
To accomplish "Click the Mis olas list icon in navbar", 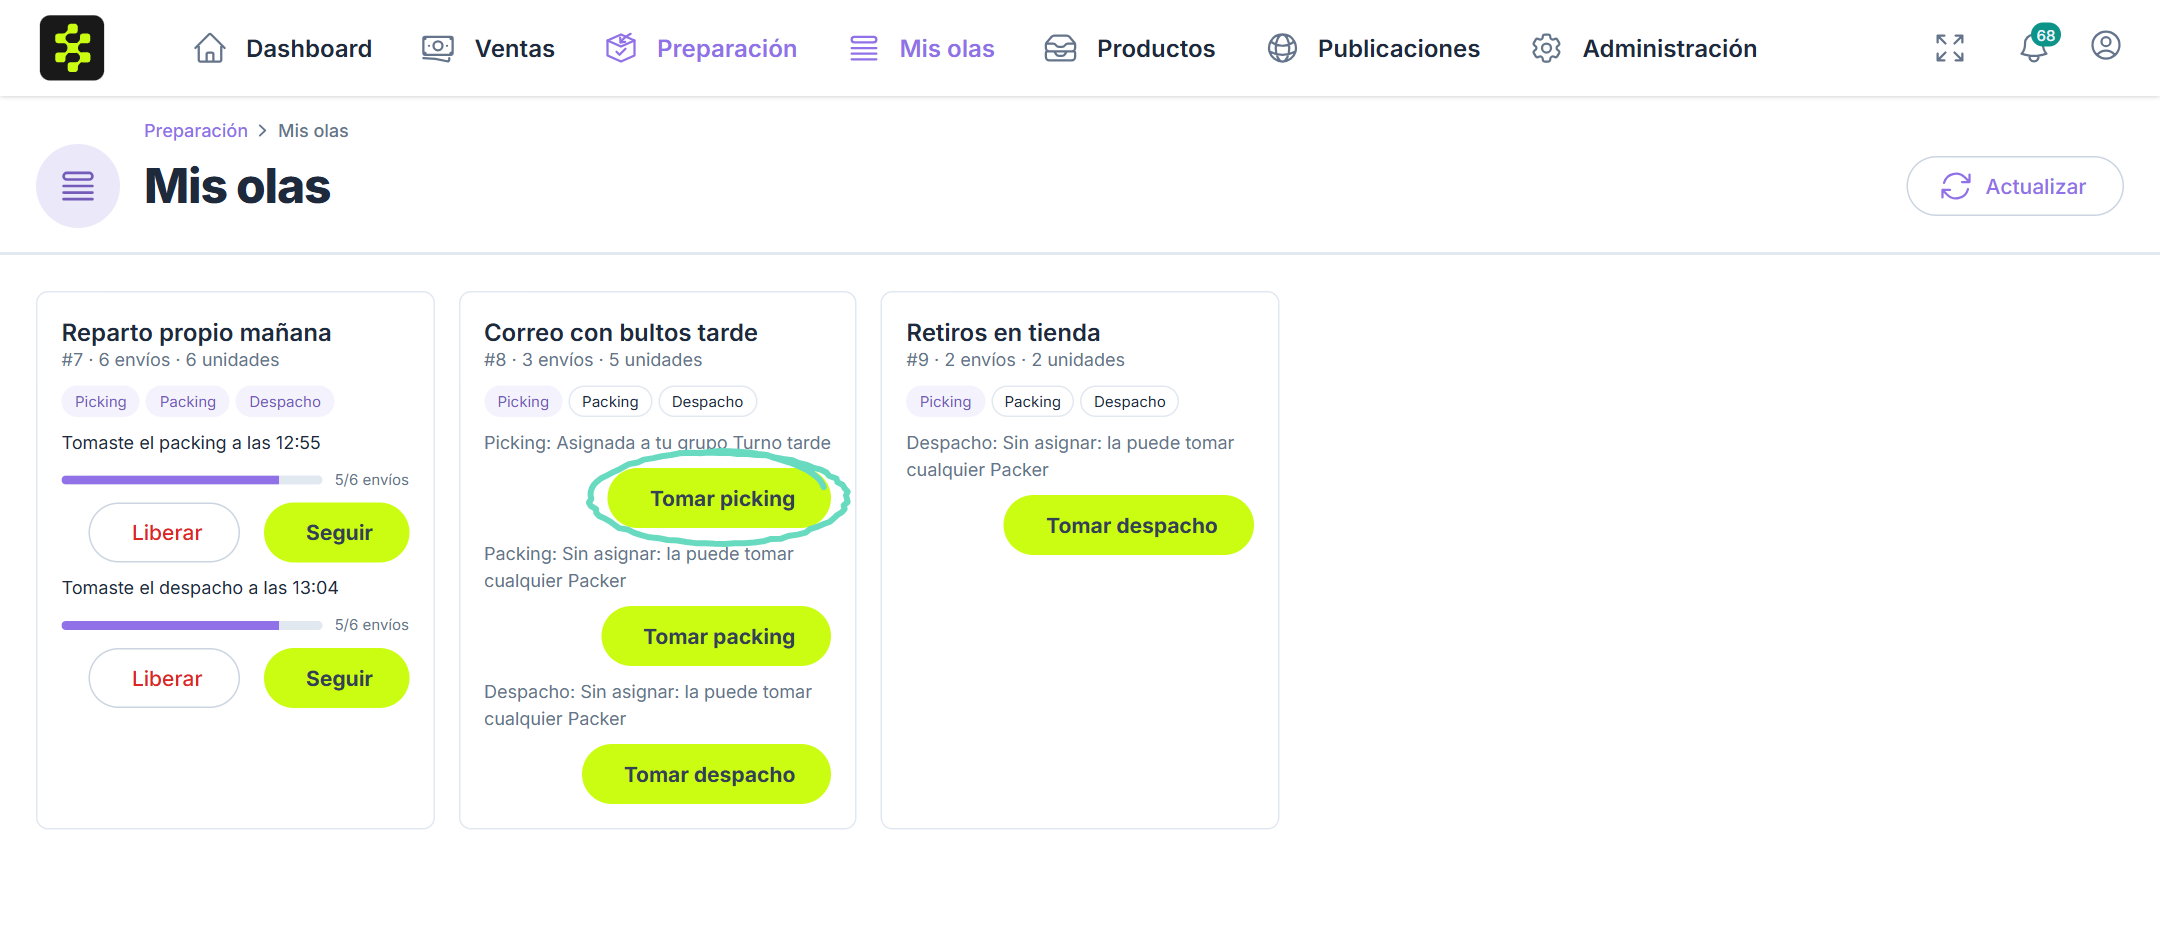I will [x=864, y=48].
